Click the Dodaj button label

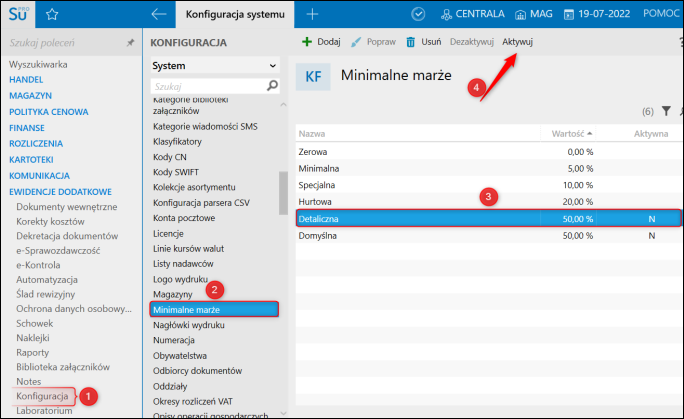click(329, 42)
